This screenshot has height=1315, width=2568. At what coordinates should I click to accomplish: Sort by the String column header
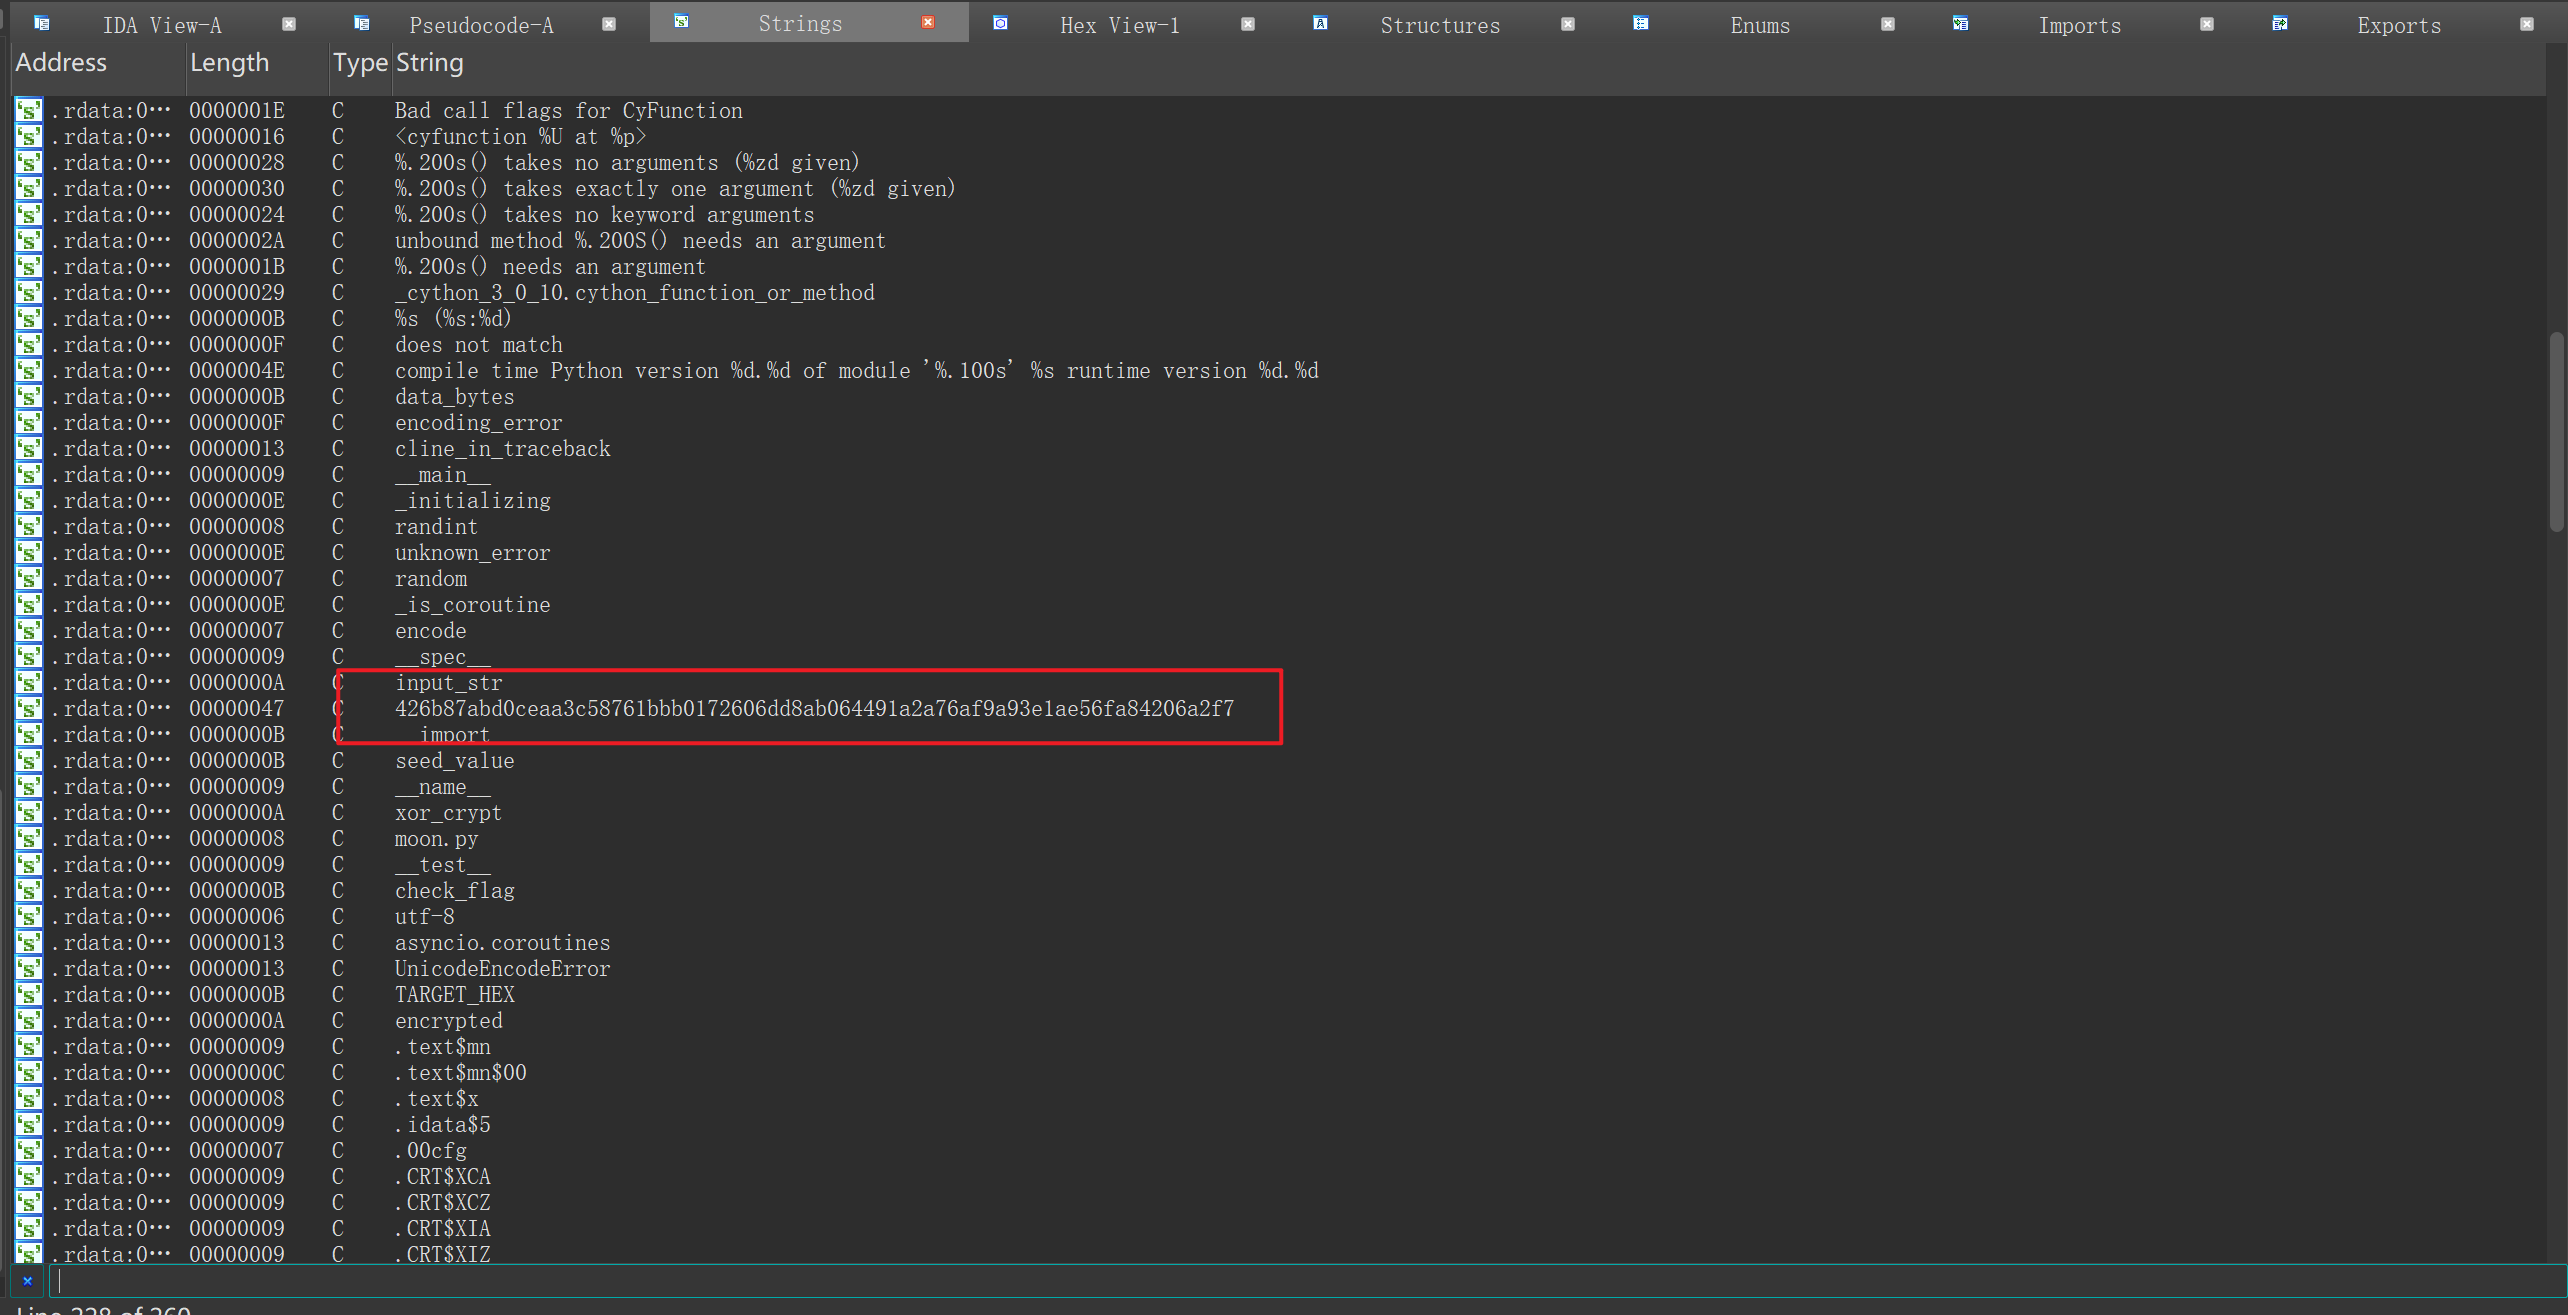(429, 63)
